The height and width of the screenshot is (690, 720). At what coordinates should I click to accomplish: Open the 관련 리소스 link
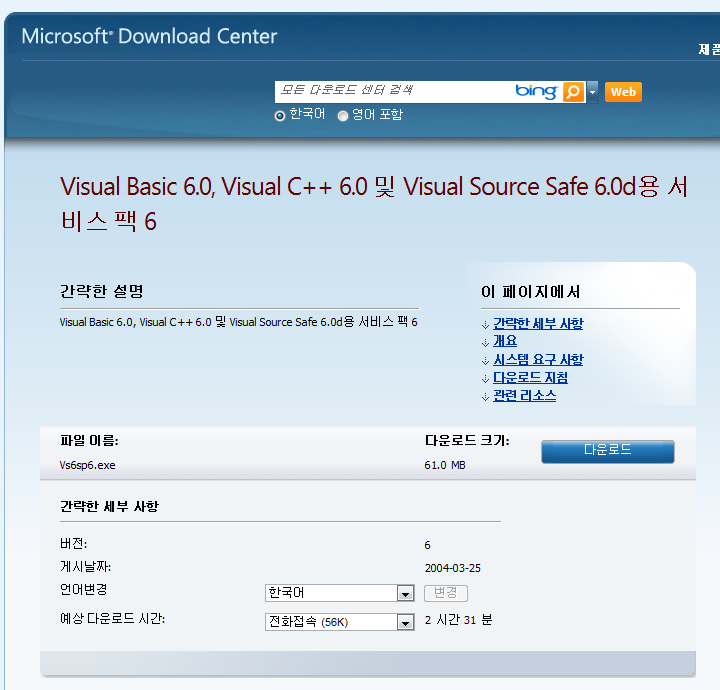[524, 395]
